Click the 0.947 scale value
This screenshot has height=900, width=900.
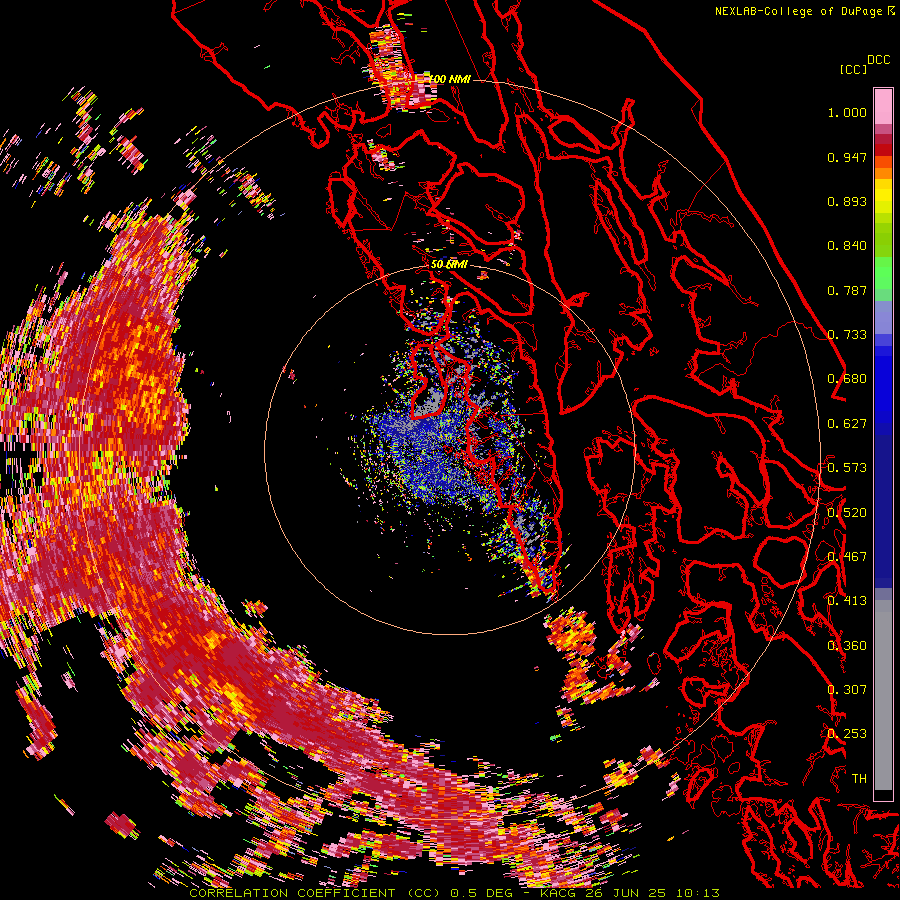click(x=847, y=157)
